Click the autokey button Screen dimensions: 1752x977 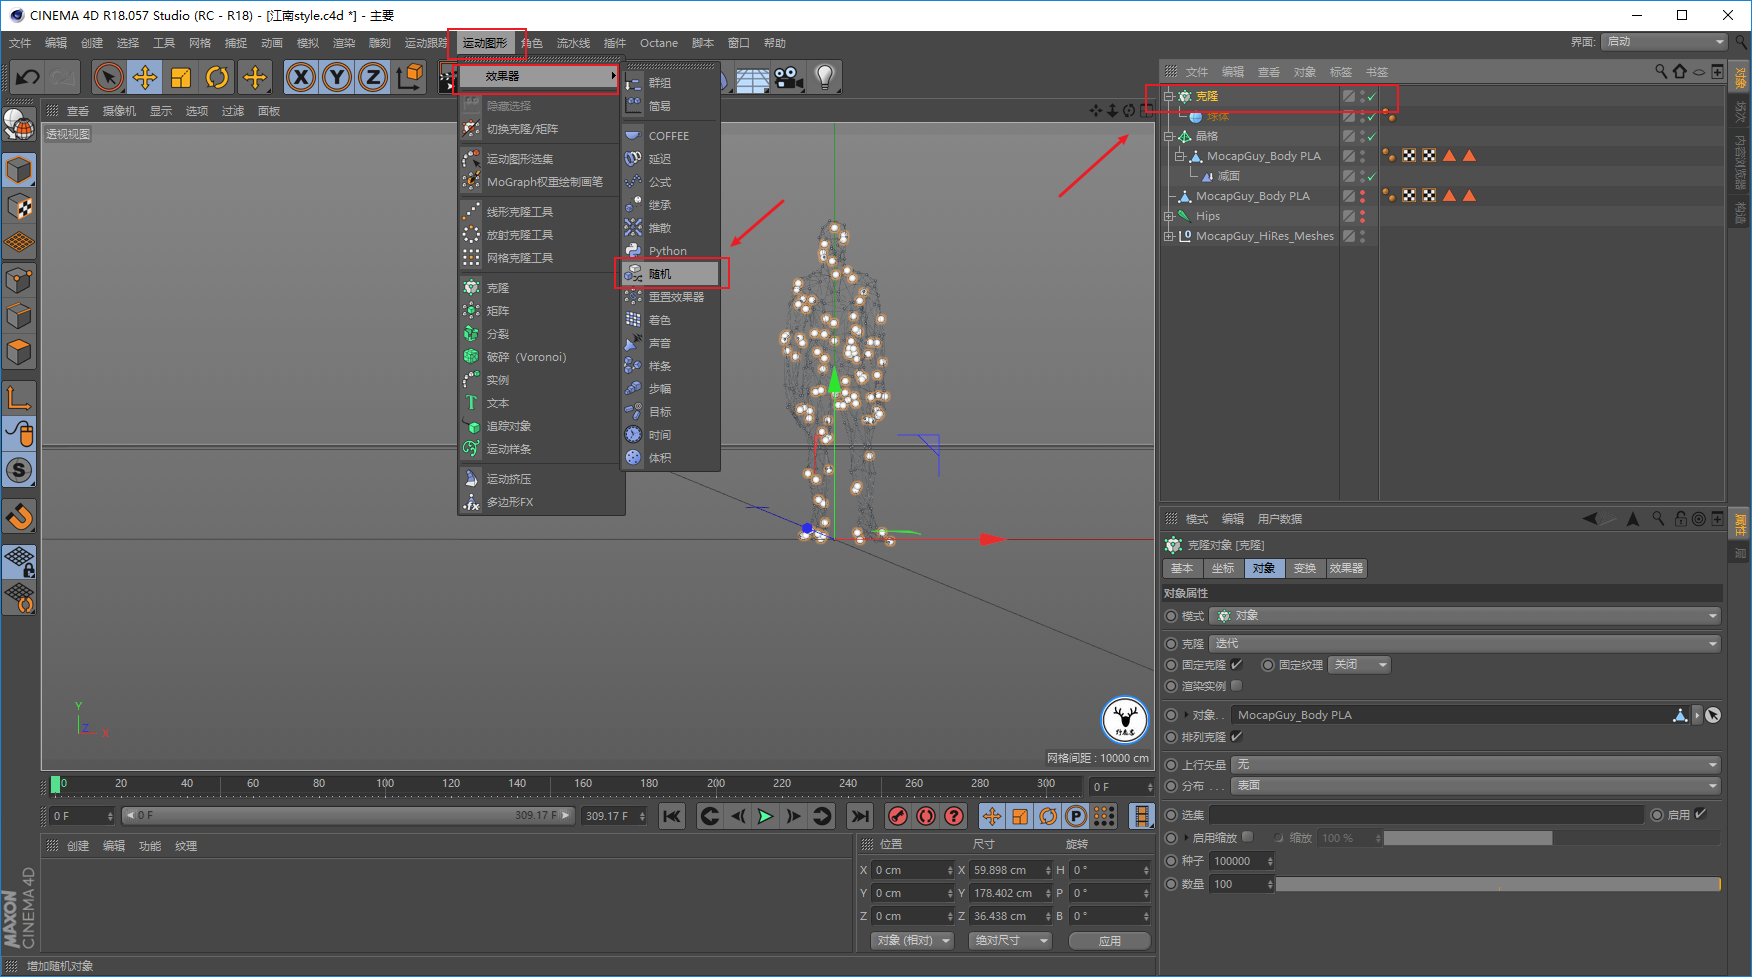926,816
